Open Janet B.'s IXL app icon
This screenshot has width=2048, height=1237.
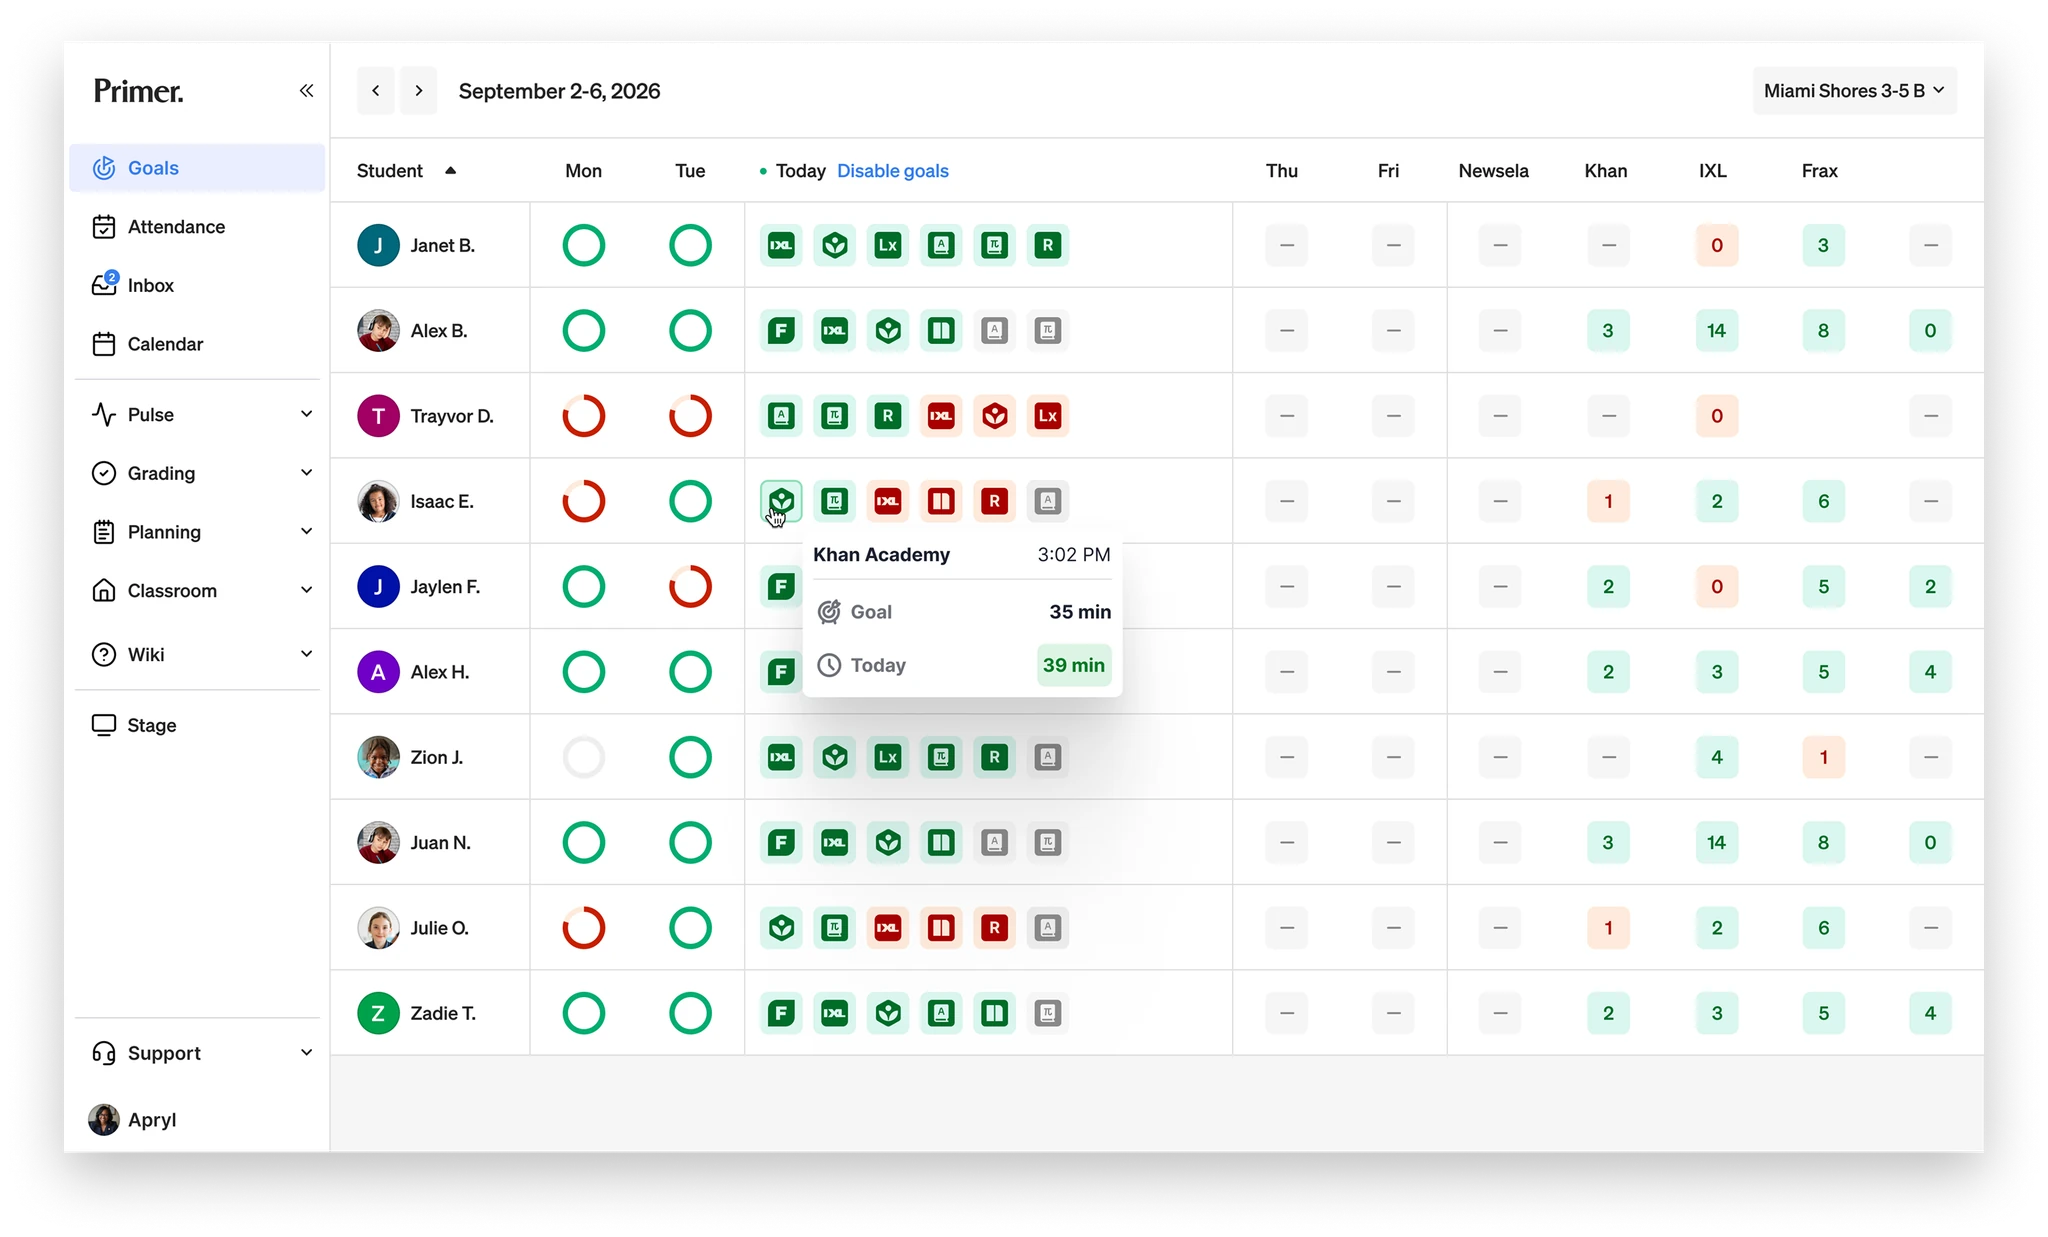pyautogui.click(x=781, y=245)
